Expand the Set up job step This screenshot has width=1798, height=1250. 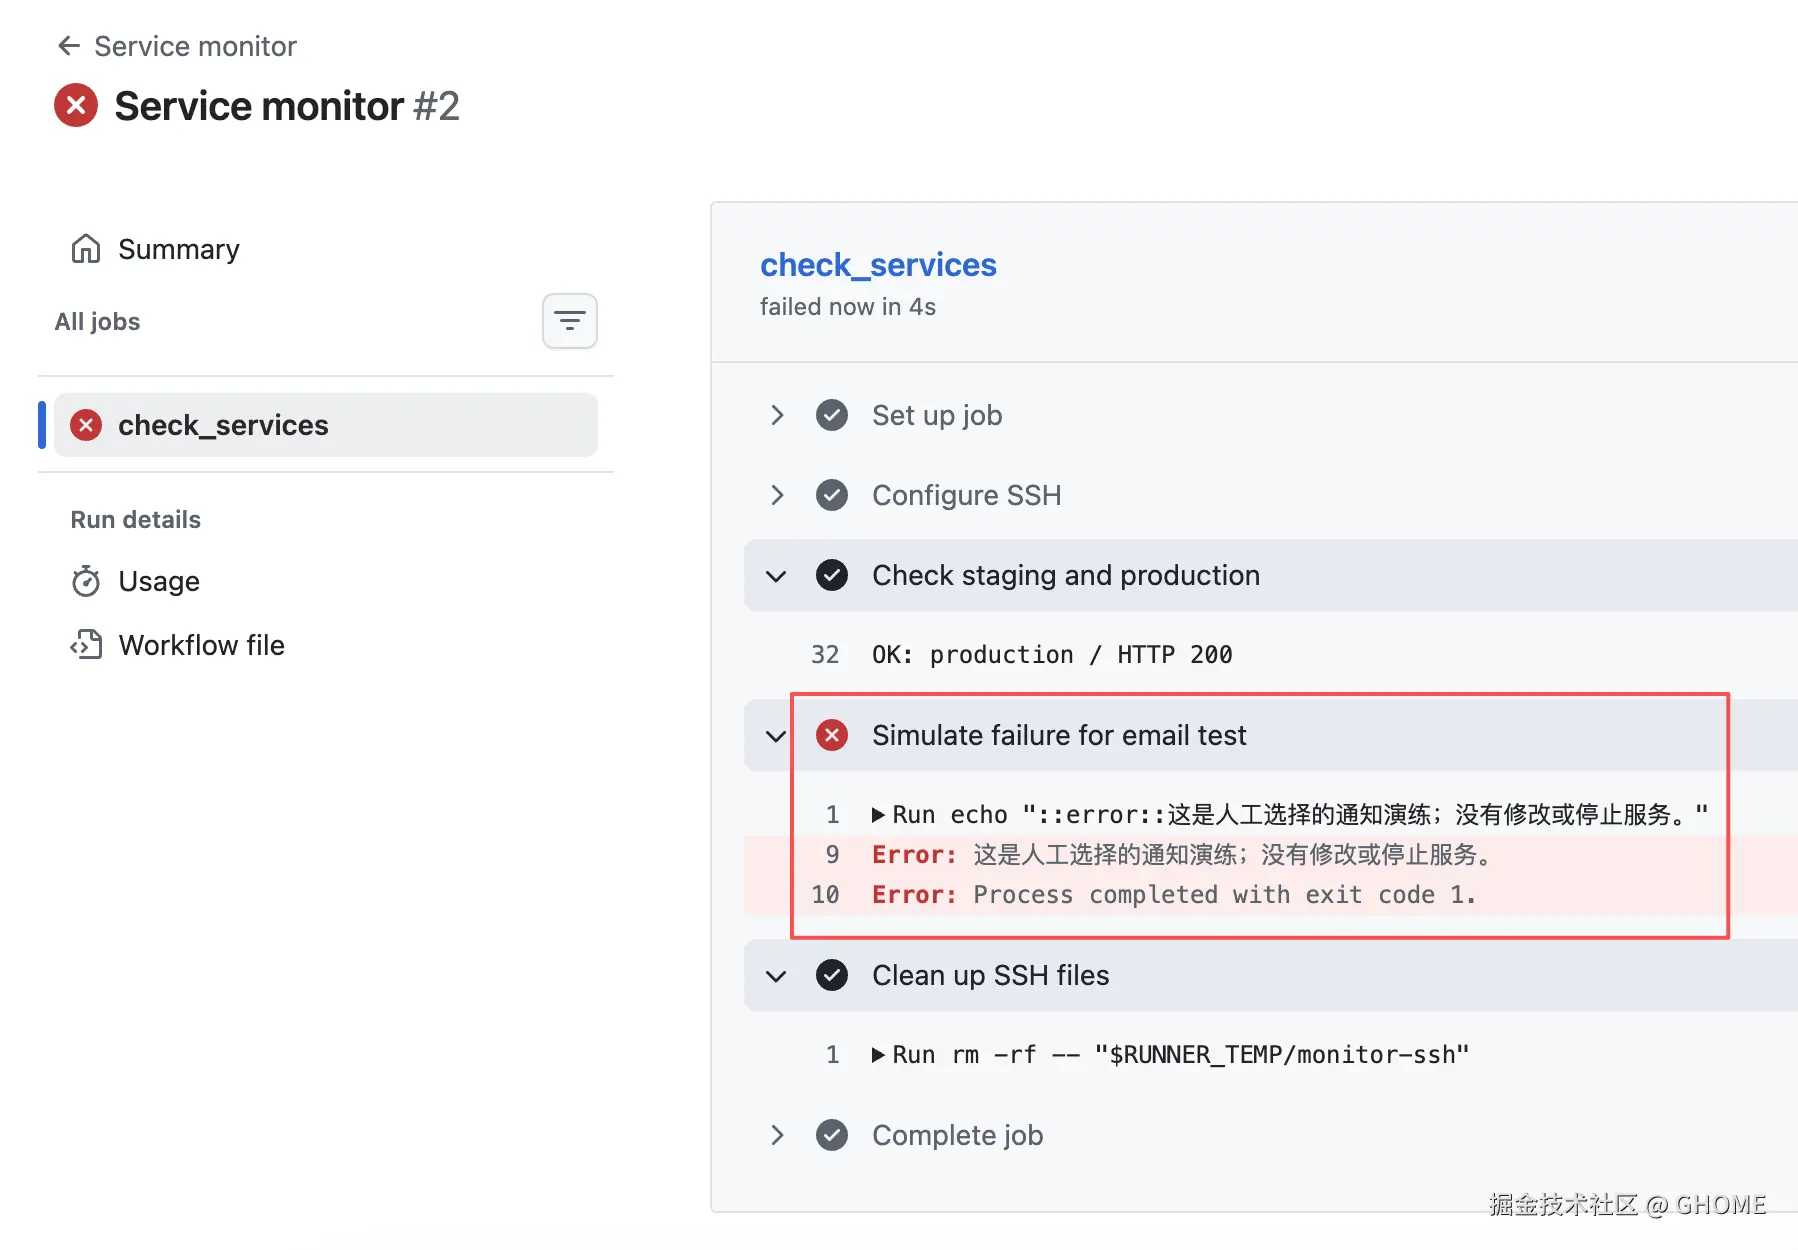777,415
